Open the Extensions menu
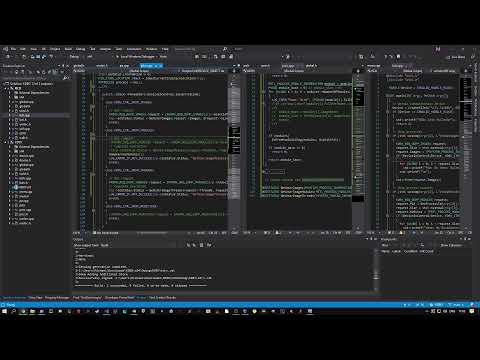This screenshot has width=480, height=360. [134, 49]
